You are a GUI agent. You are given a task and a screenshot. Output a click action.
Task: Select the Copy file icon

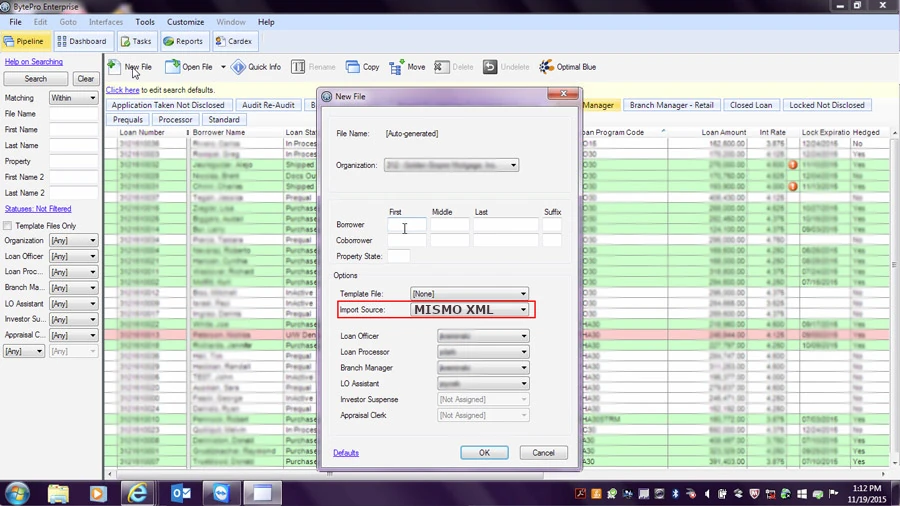tap(352, 67)
